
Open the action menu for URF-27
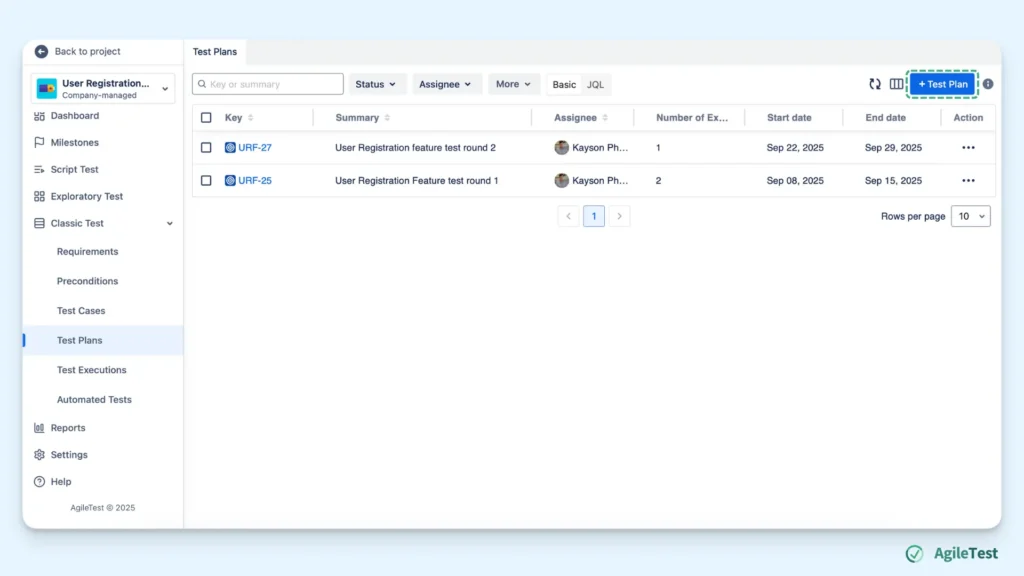pyautogui.click(x=968, y=148)
